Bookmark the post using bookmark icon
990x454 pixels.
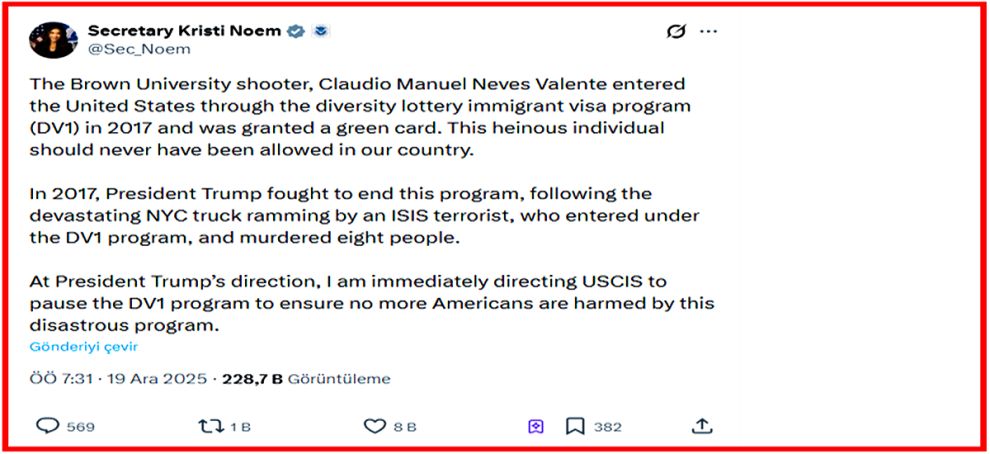coord(575,426)
